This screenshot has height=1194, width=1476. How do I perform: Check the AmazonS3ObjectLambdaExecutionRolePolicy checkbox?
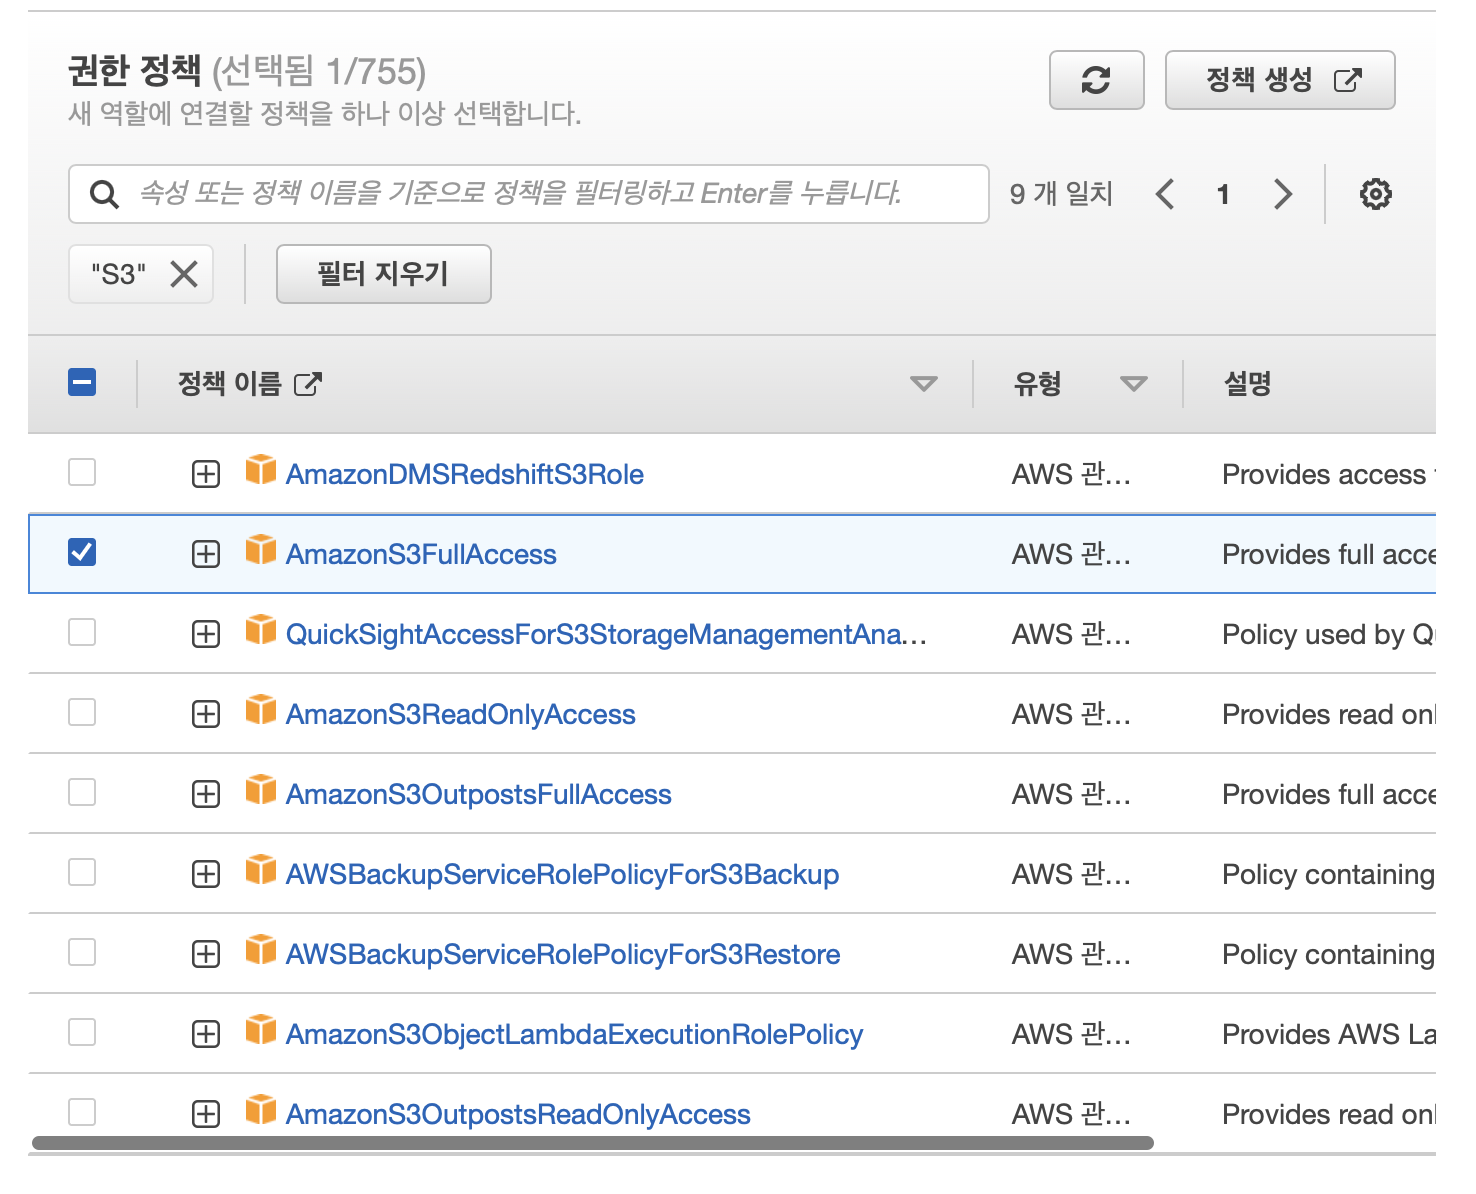(82, 1032)
